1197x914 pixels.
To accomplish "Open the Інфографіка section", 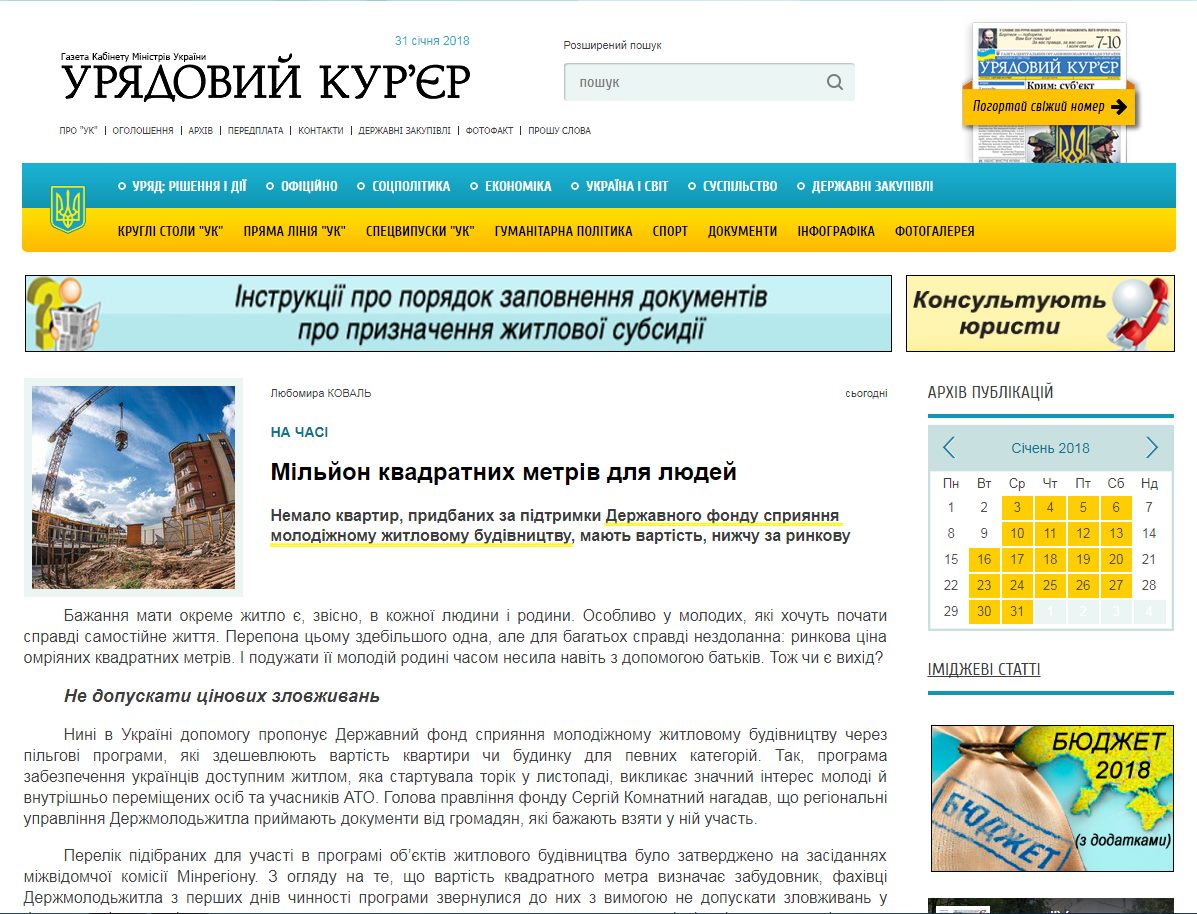I will coord(836,231).
